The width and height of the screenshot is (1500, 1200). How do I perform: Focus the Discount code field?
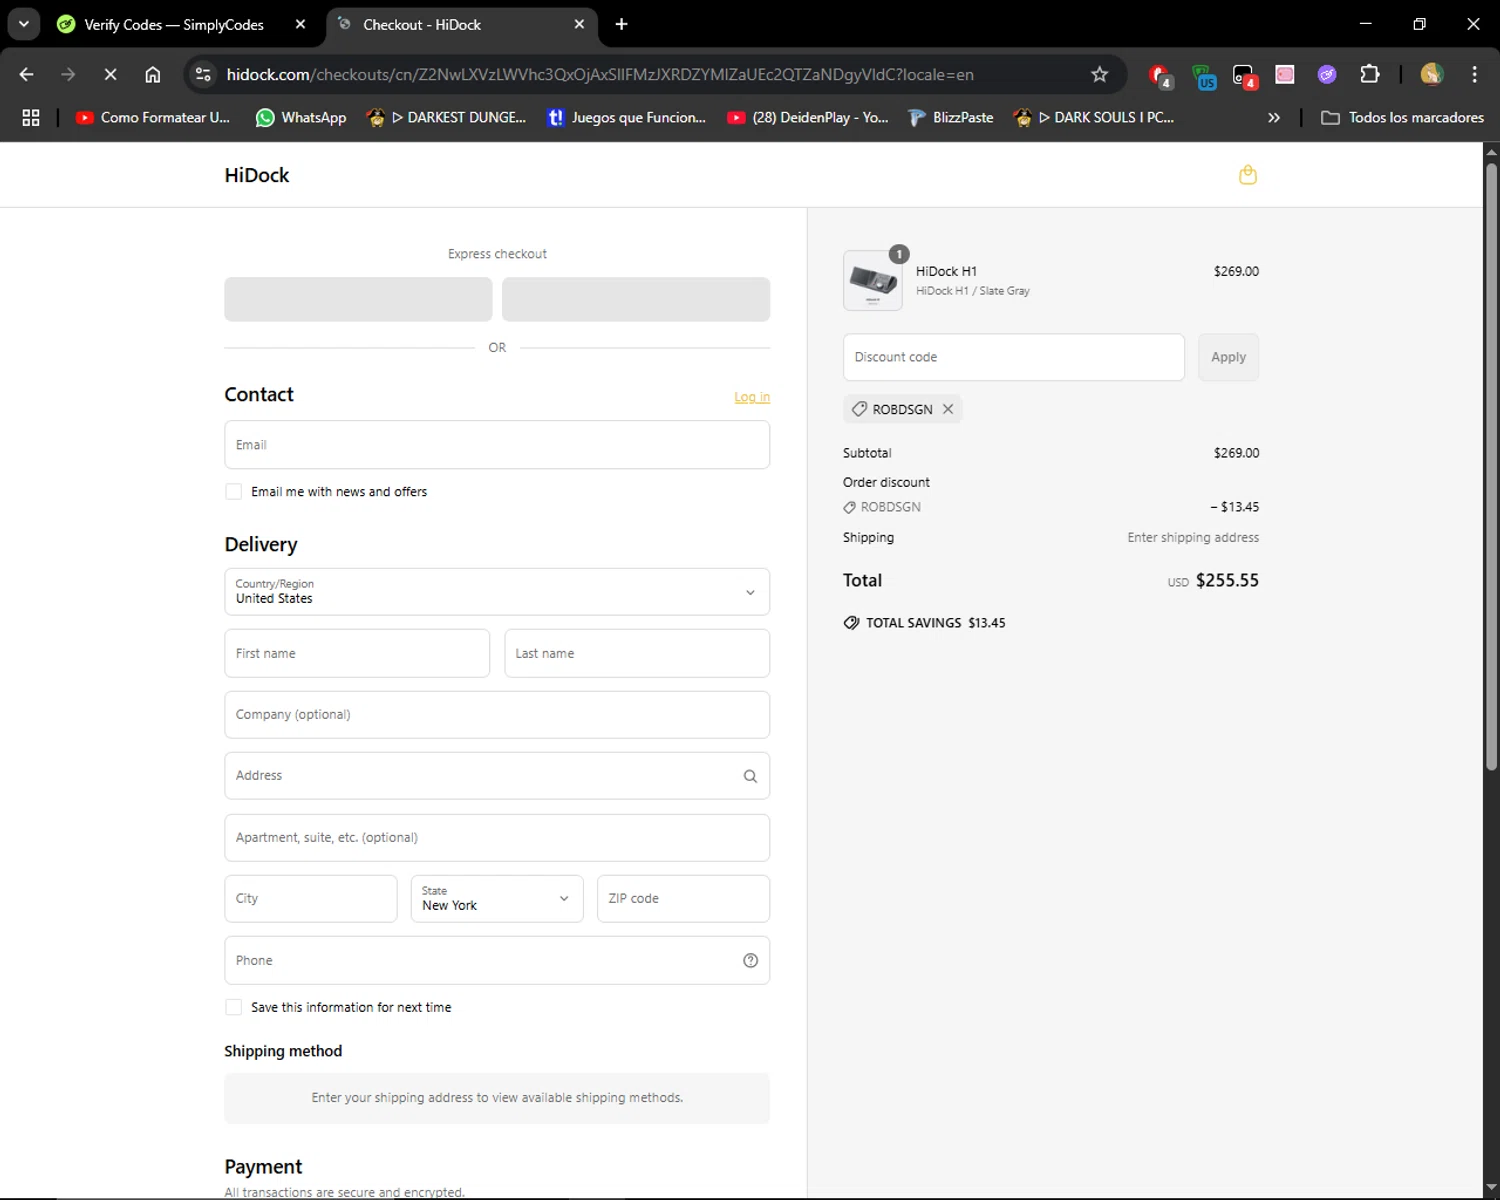1014,357
